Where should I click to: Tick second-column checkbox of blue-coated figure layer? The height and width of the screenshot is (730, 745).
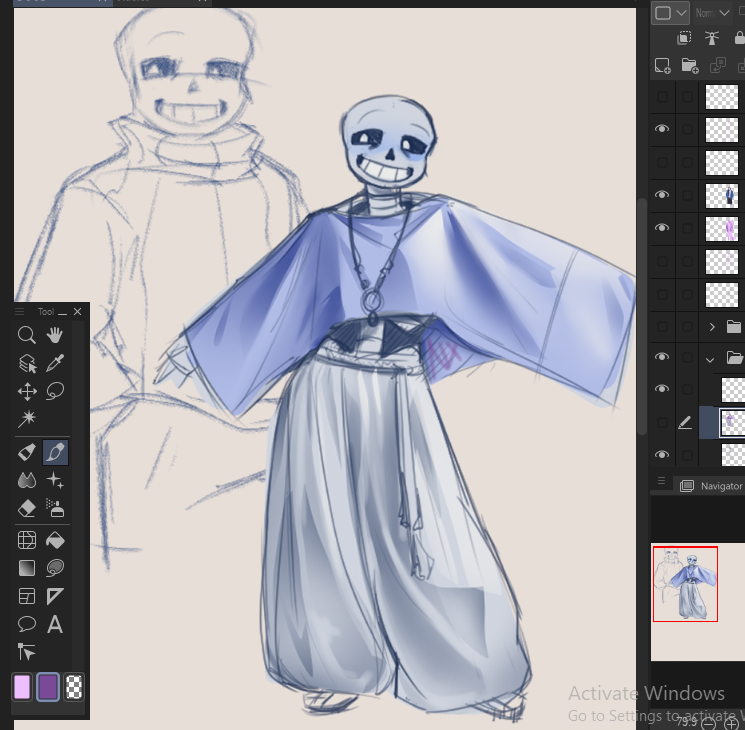687,195
